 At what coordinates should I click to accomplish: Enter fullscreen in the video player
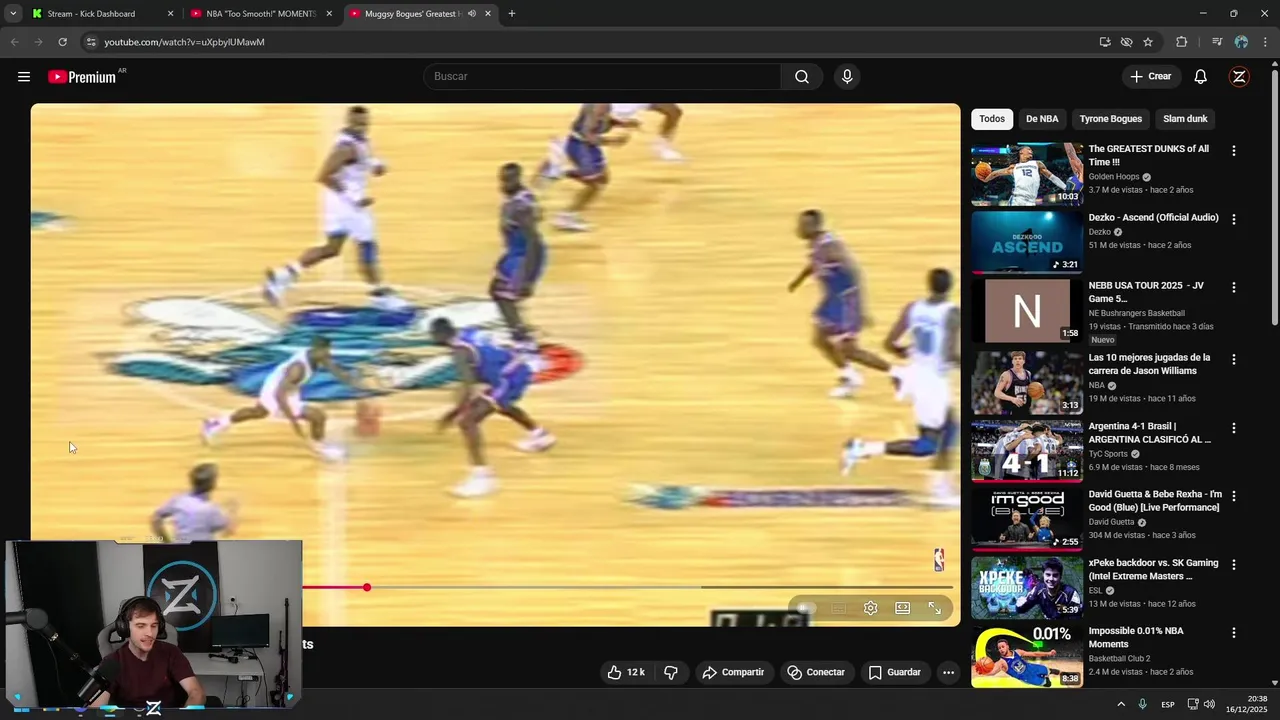coord(935,608)
